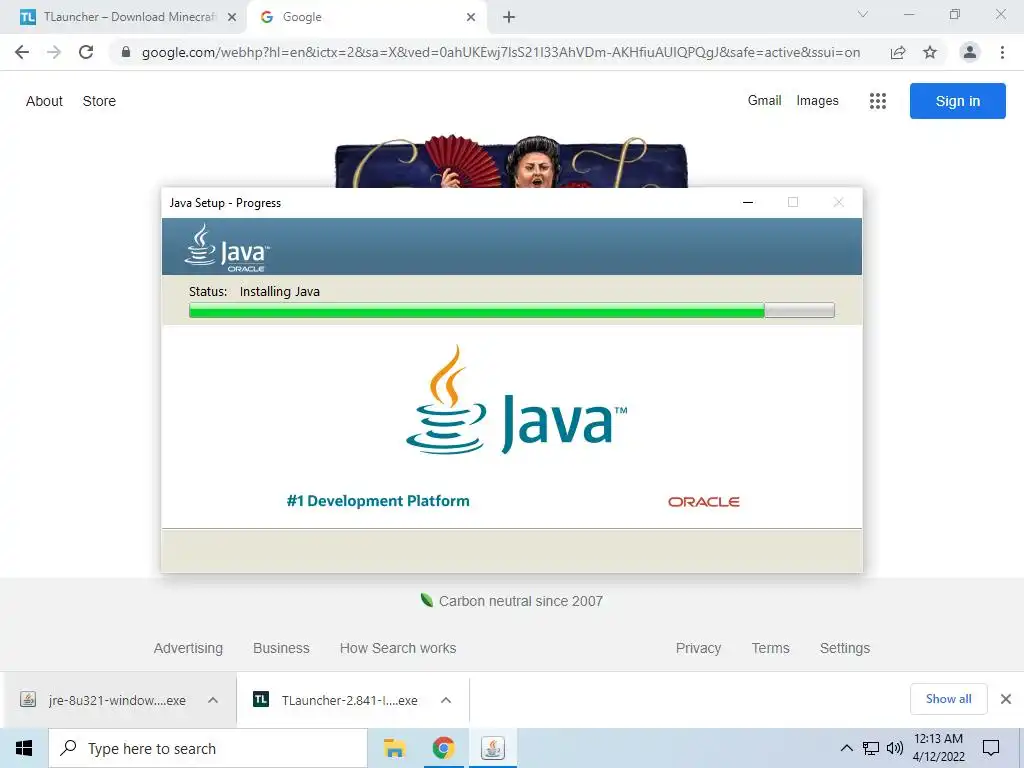Close the Google browser tab
1024x768 pixels.
click(471, 17)
